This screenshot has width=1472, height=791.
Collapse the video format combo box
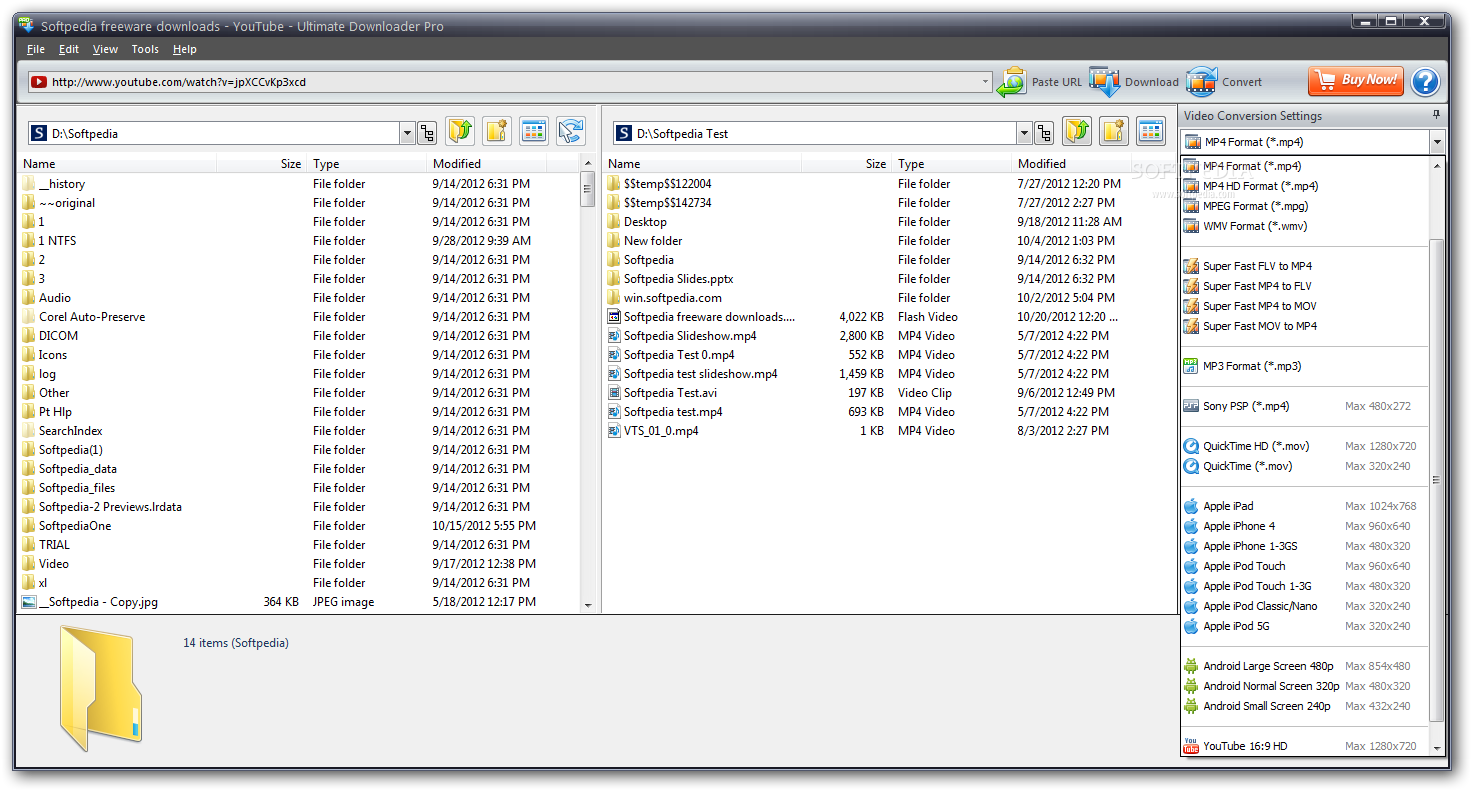coord(1437,142)
